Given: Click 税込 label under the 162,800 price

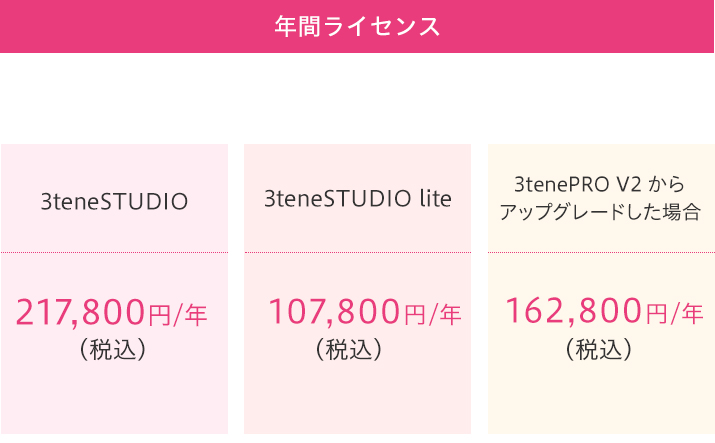Looking at the screenshot, I should 599,350.
